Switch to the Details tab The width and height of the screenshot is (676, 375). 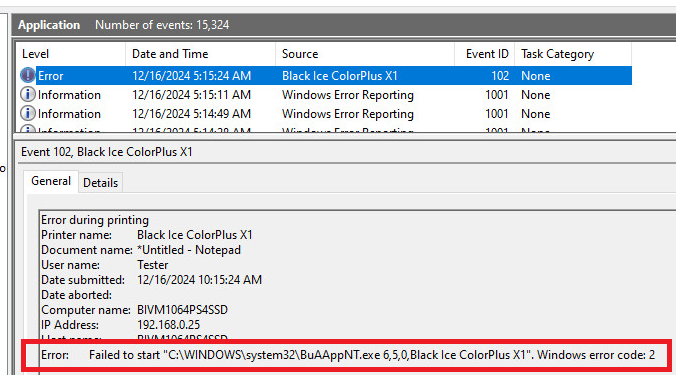pyautogui.click(x=100, y=183)
